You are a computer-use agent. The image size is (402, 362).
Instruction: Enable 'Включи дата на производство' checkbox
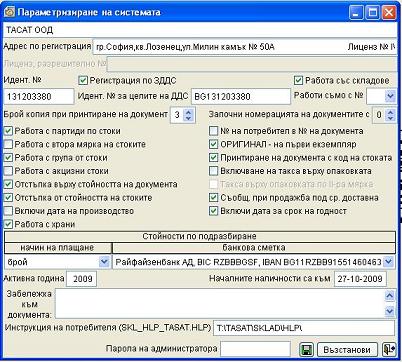tap(8, 211)
